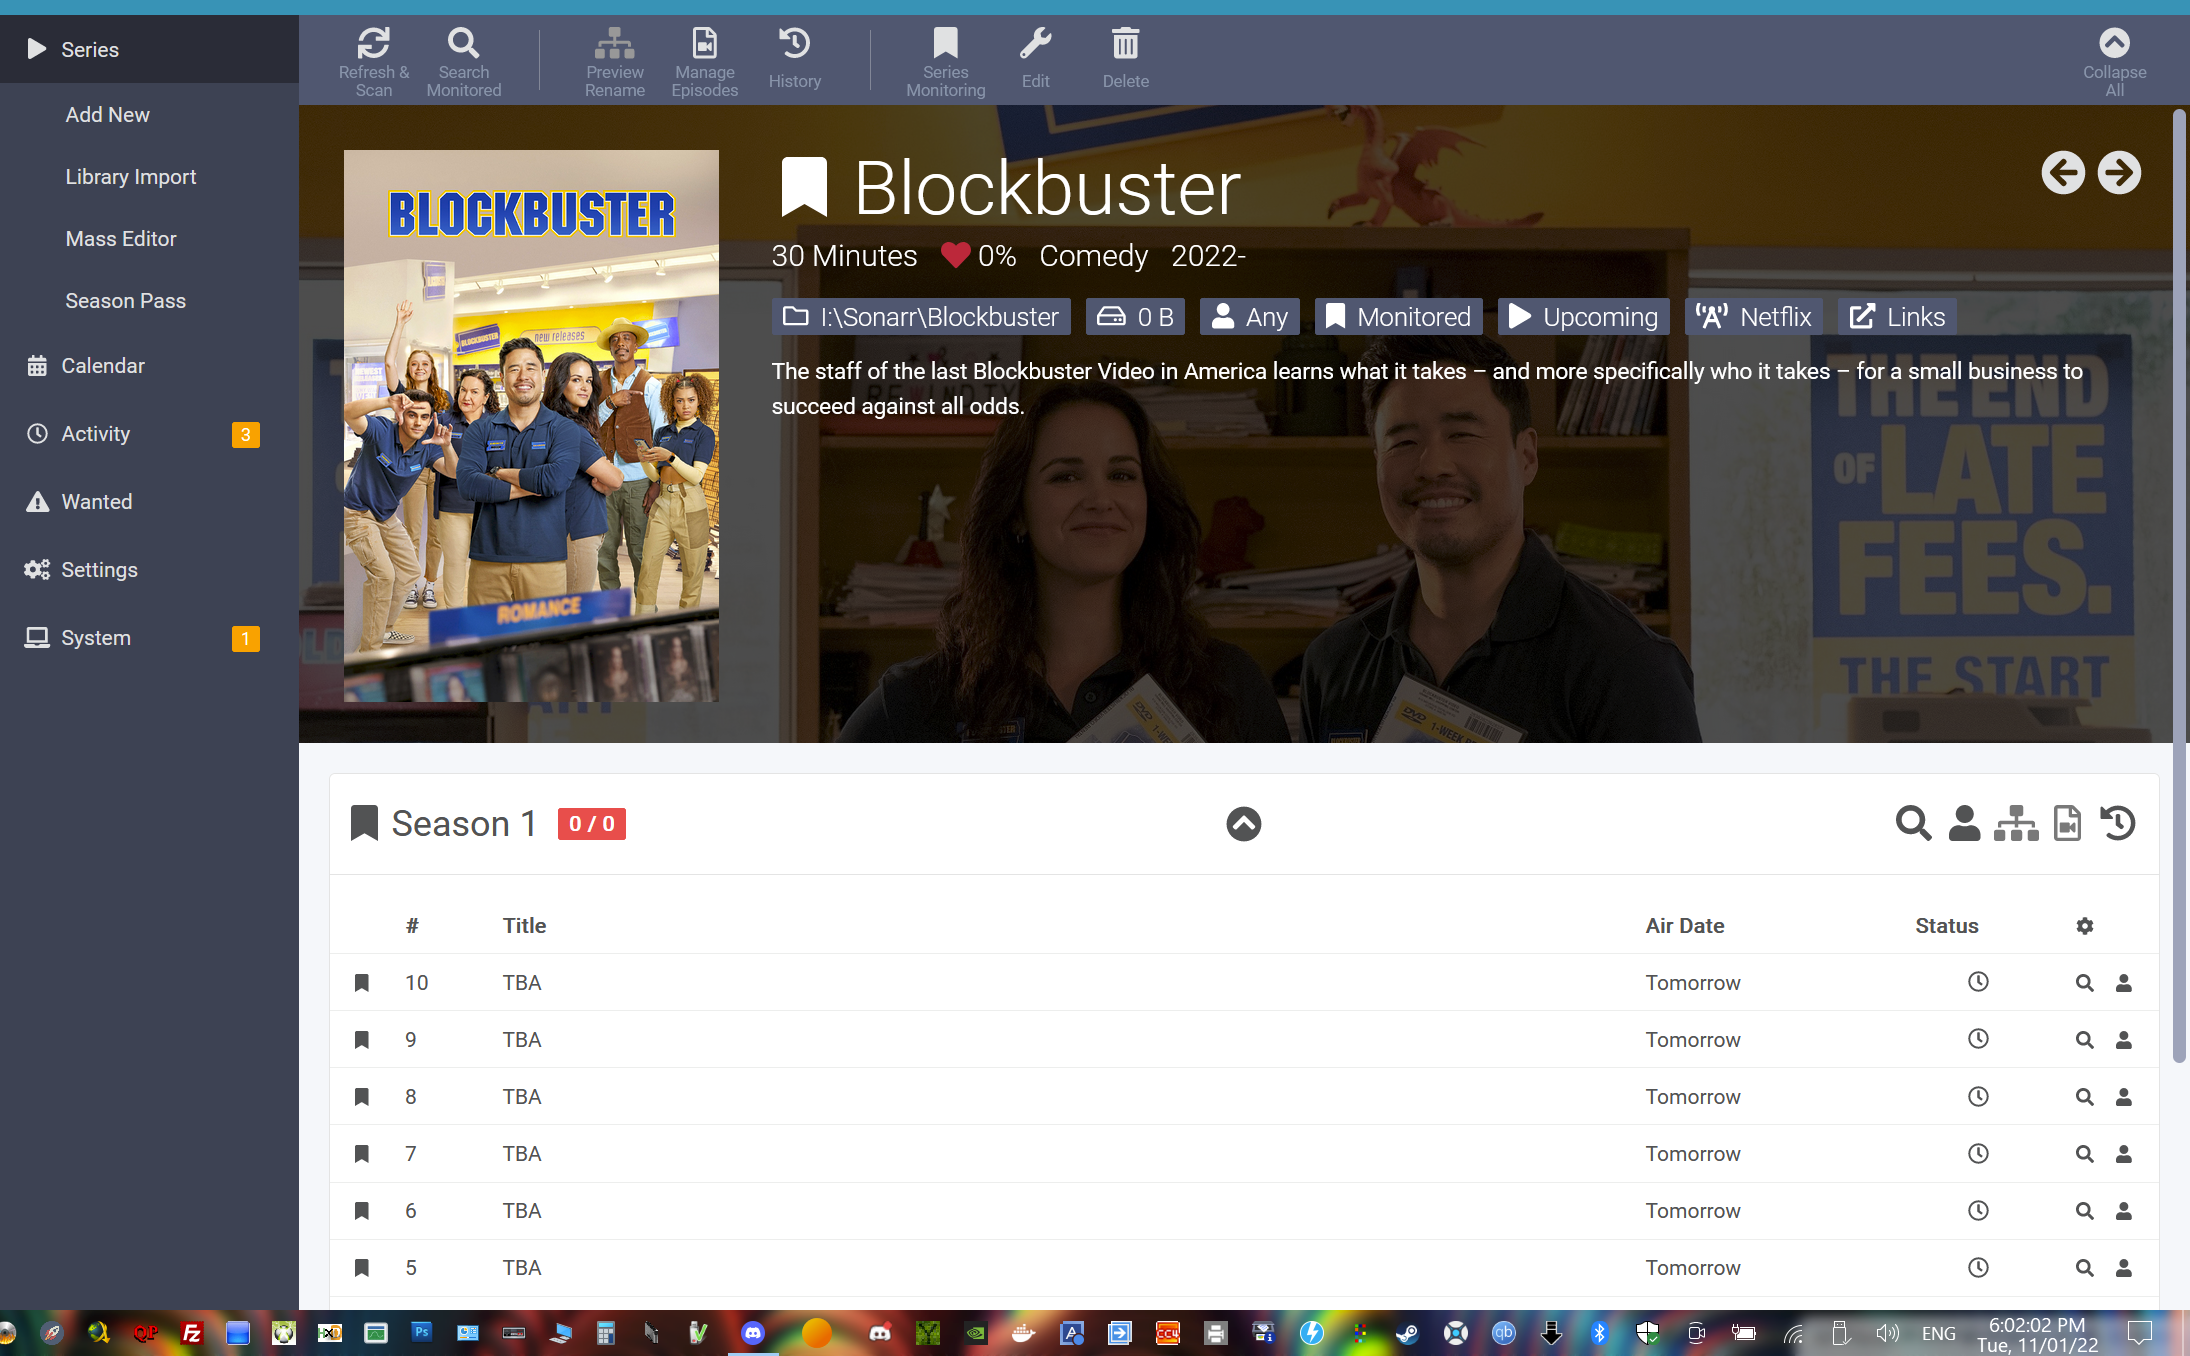Viewport: 2190px width, 1356px height.
Task: Open interactive search for episode 5
Action: (2124, 1268)
